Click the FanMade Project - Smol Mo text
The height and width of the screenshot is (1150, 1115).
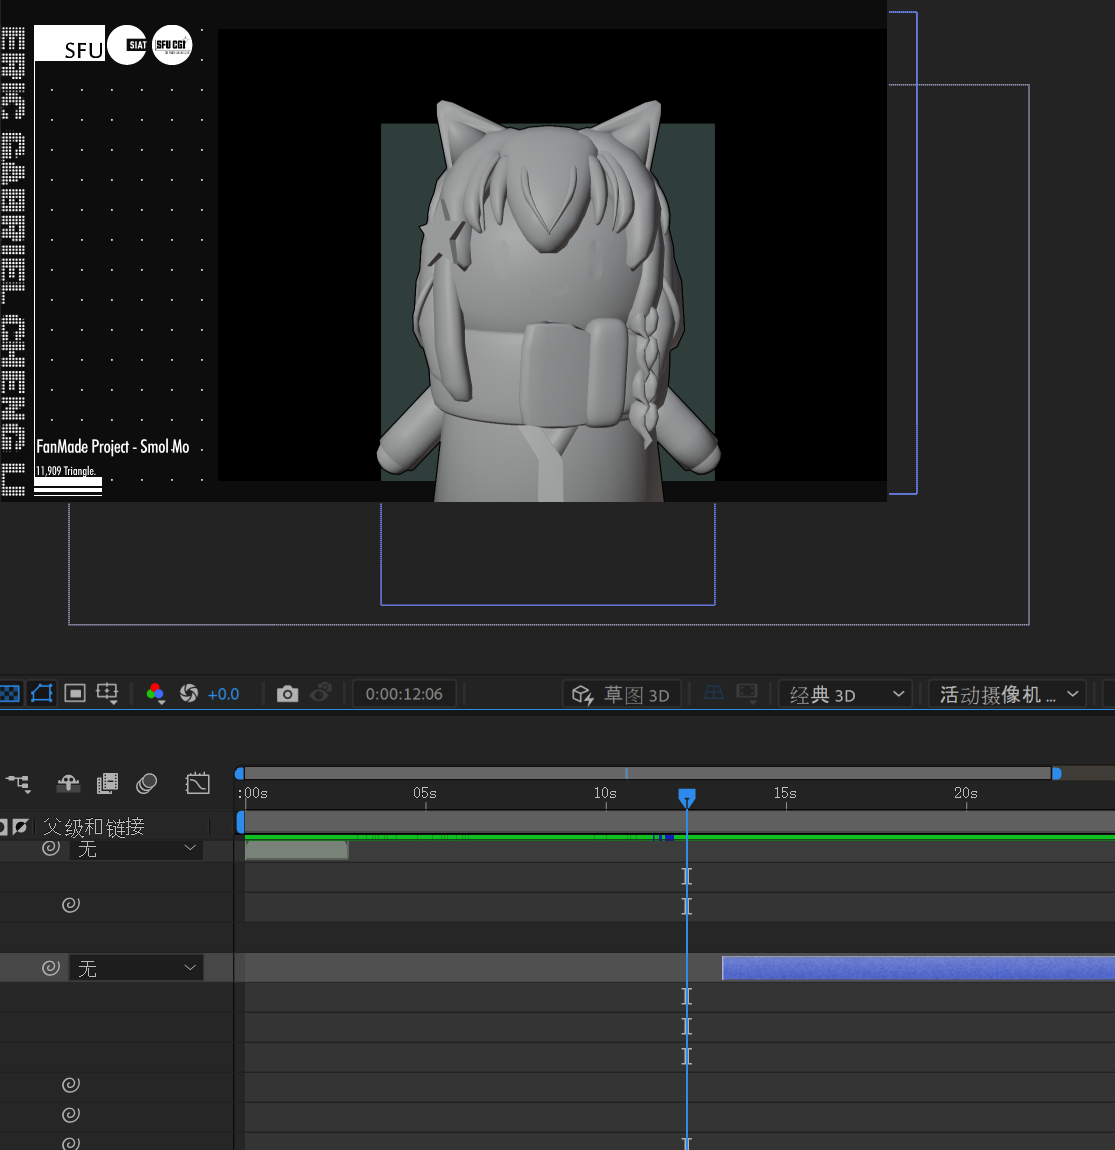113,447
